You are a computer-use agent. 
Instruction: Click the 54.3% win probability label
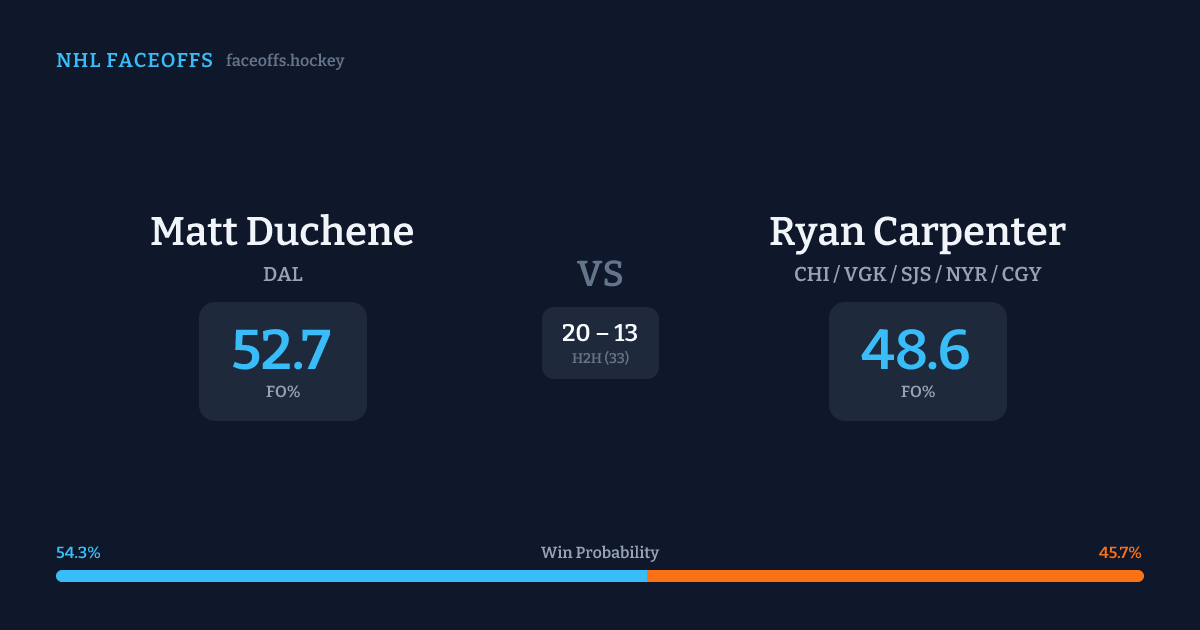click(x=78, y=553)
